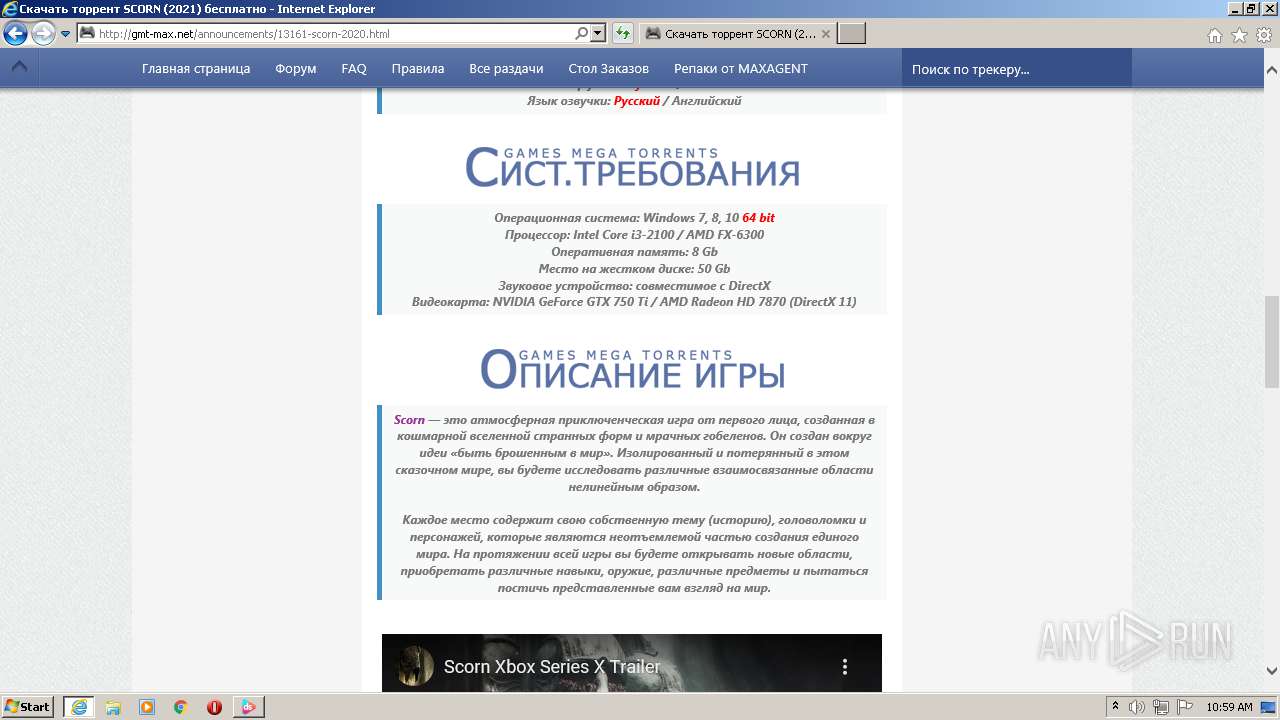Click the red 'Русский' language text
Viewport: 1280px width, 720px height.
pos(637,101)
